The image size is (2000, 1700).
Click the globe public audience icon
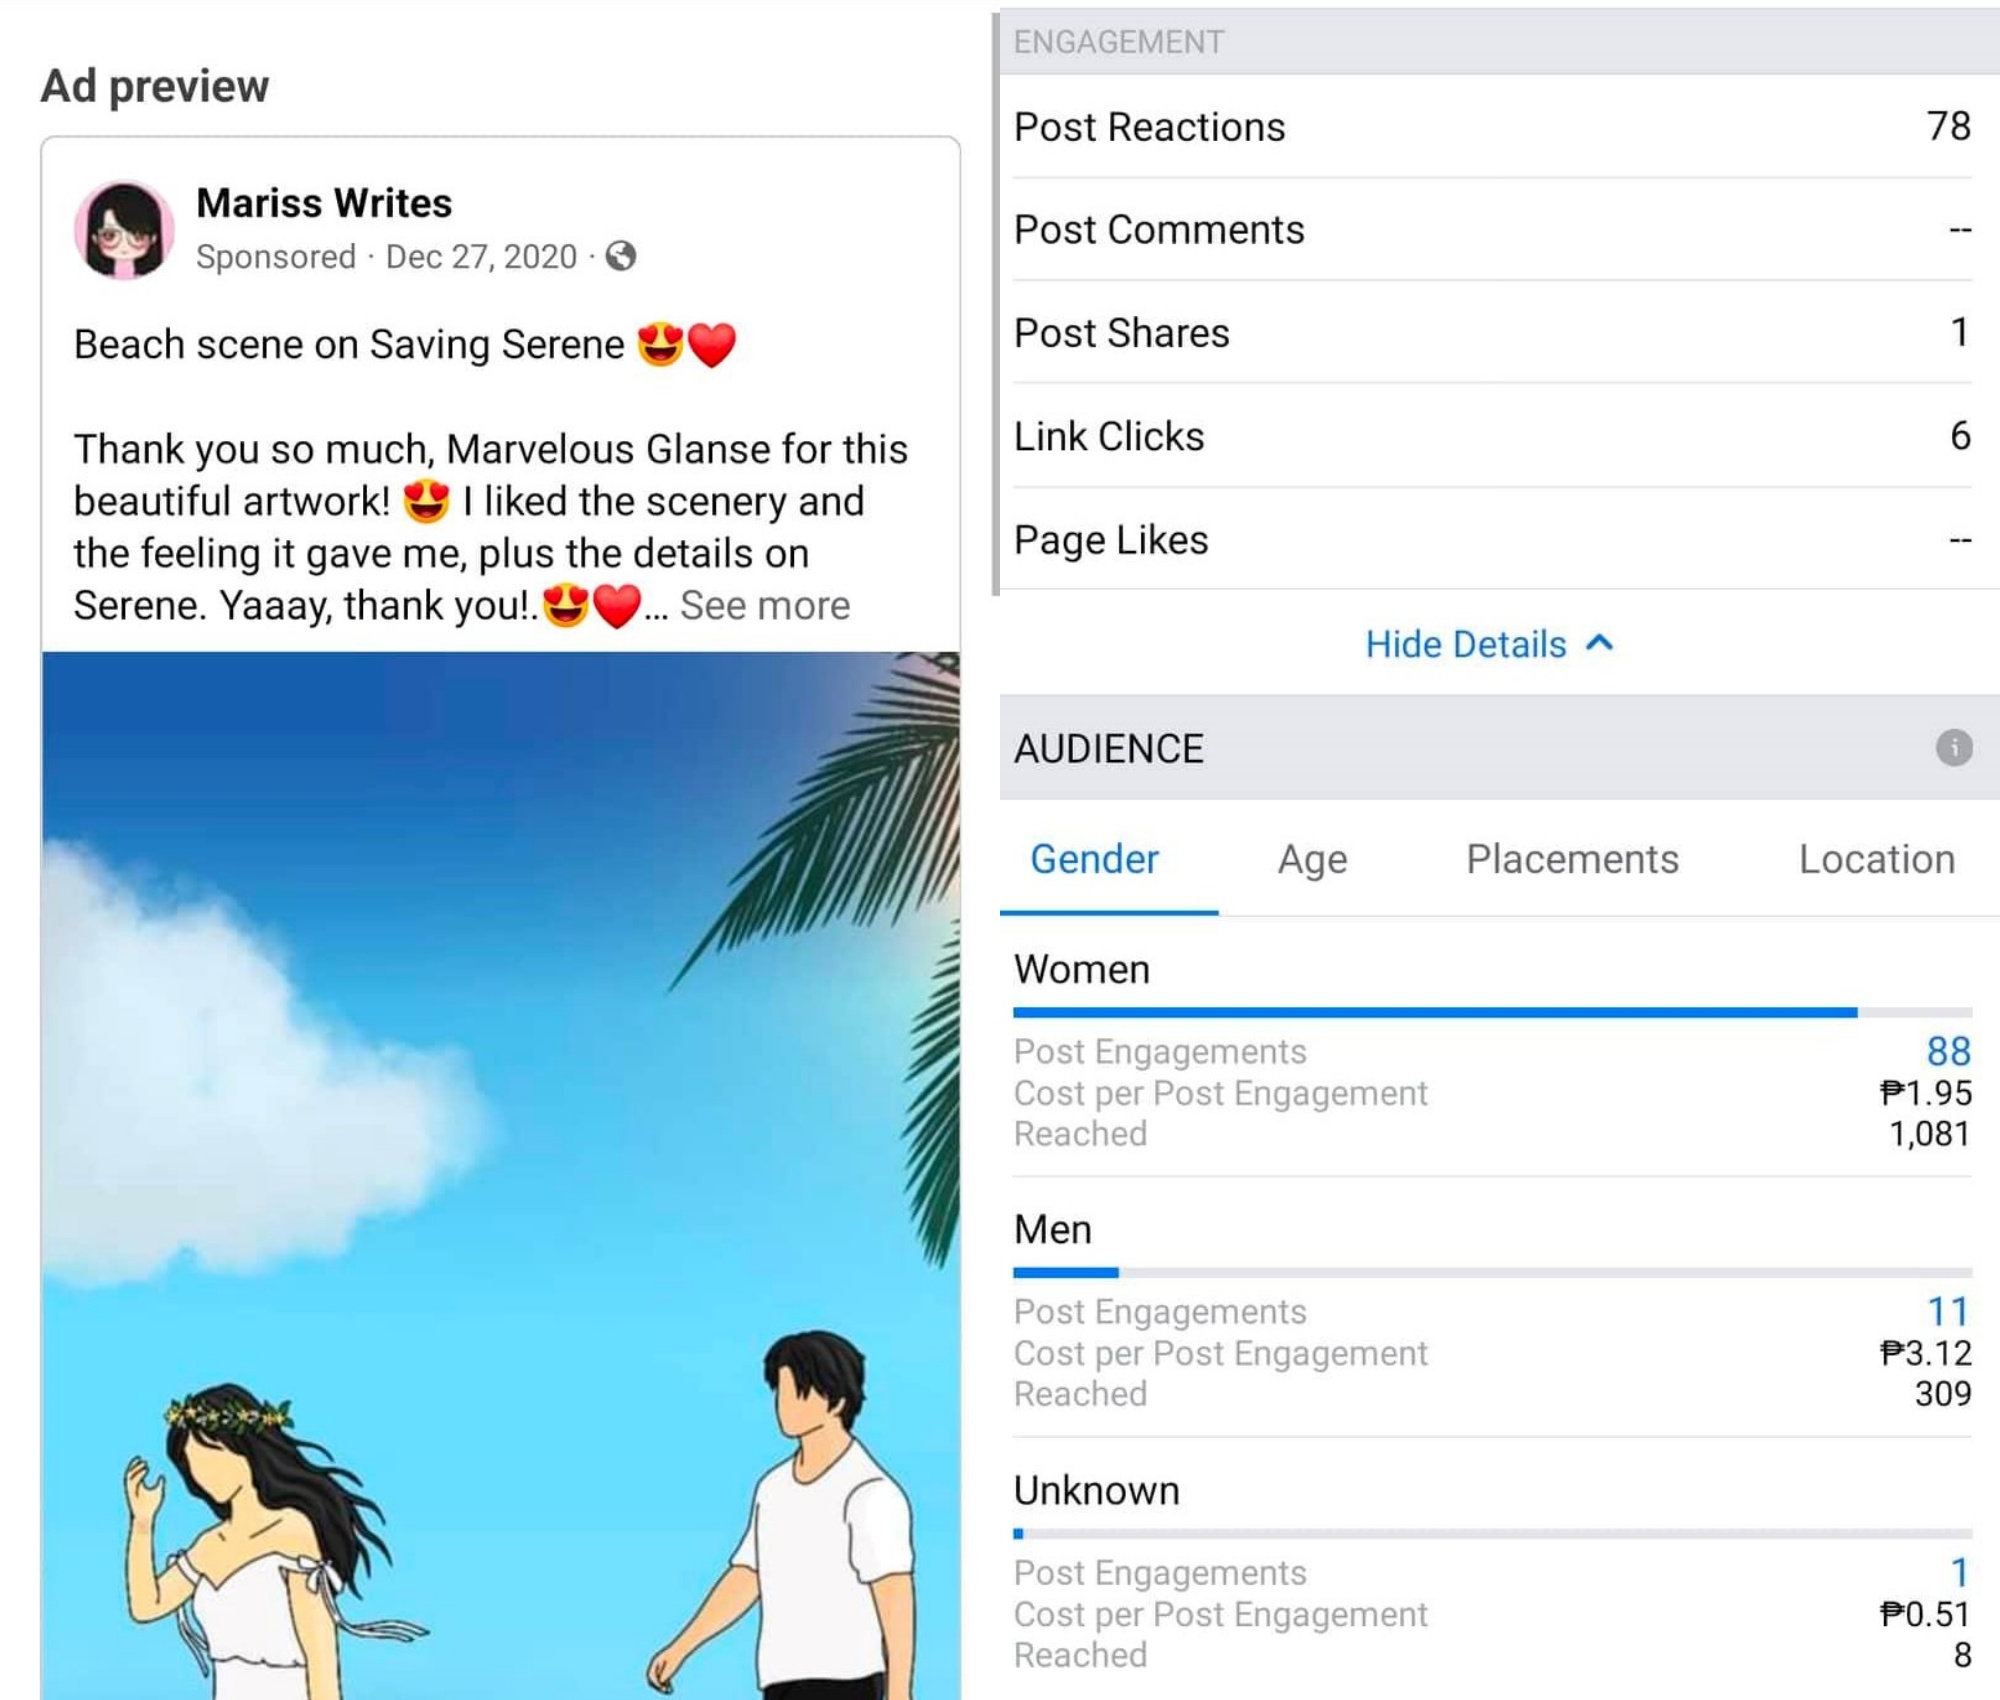(x=621, y=257)
